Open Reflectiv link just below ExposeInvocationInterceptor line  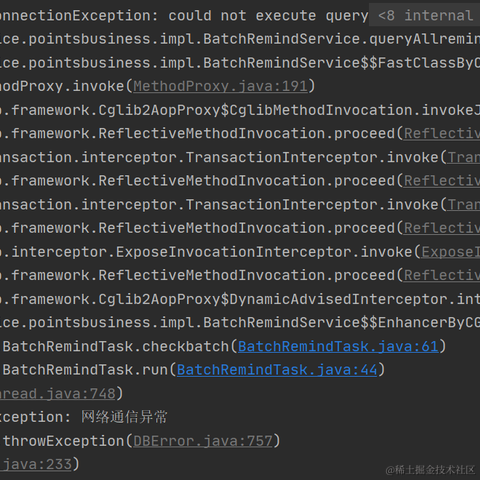442,276
